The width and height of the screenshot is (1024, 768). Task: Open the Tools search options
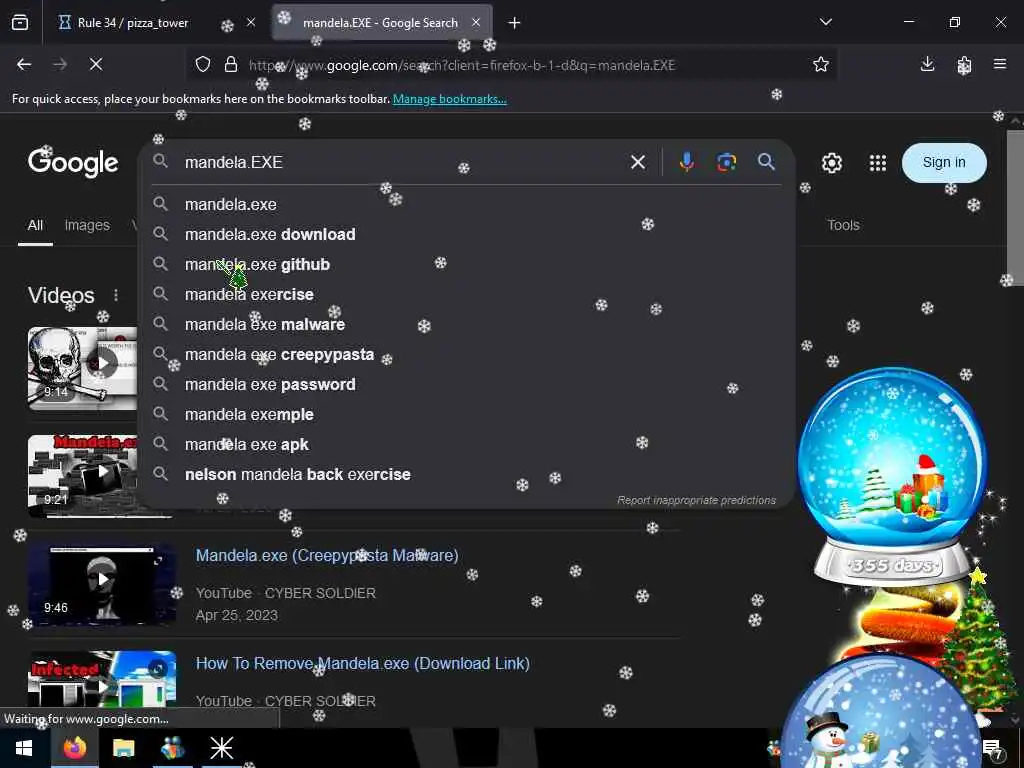point(843,225)
